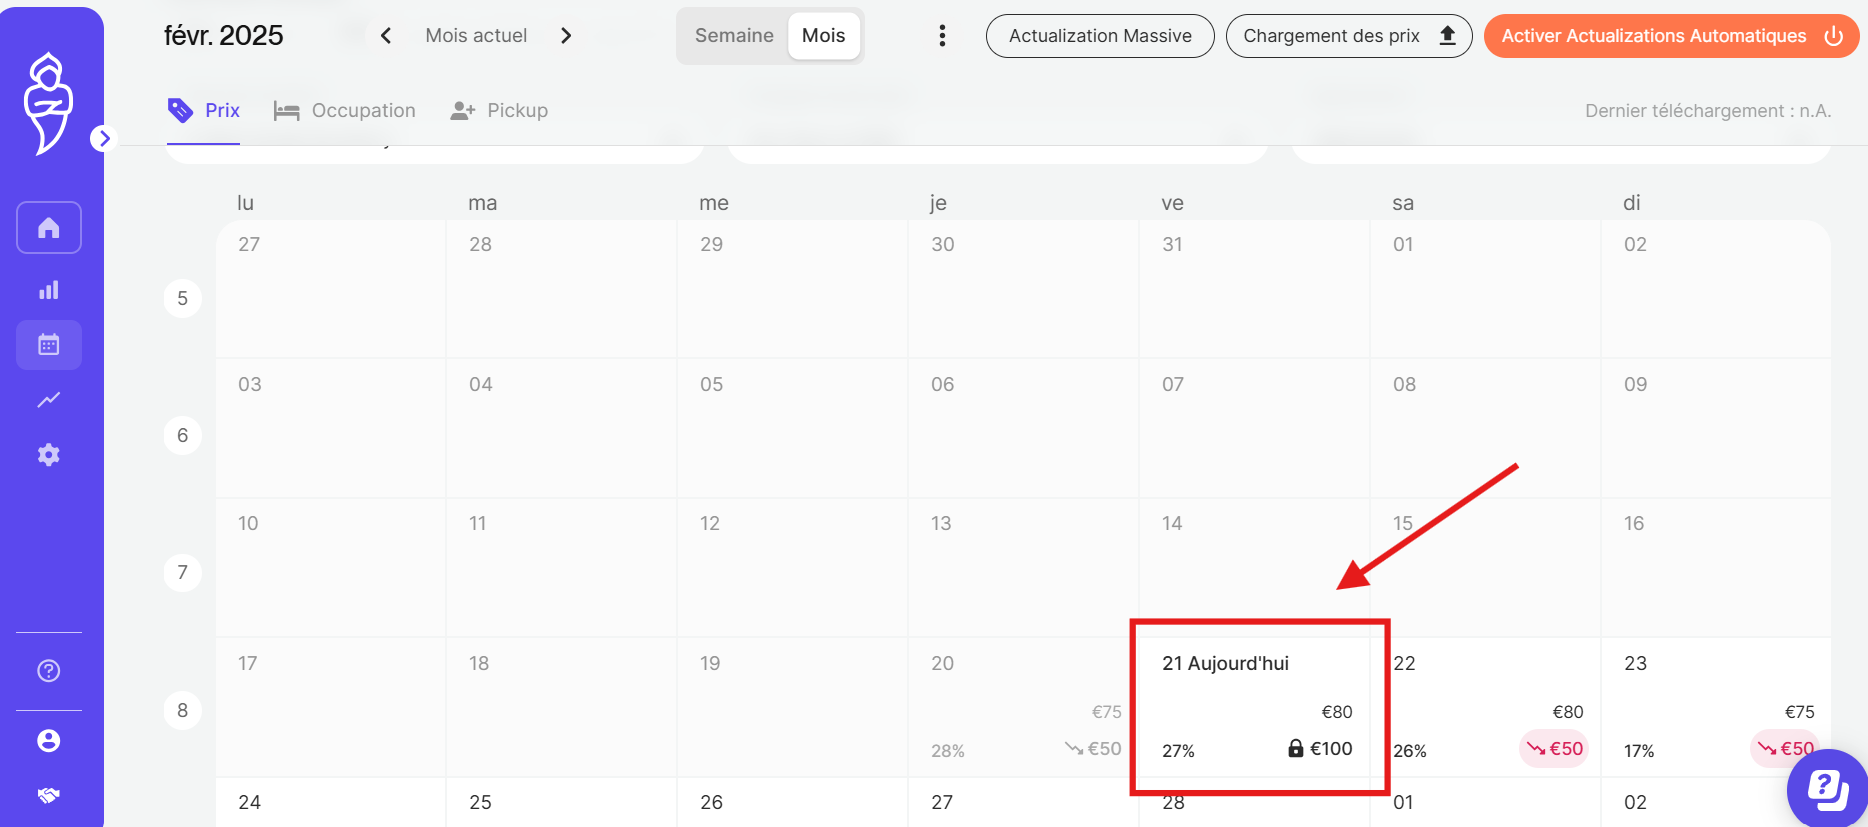Click the Chargement des prix button

coord(1348,36)
